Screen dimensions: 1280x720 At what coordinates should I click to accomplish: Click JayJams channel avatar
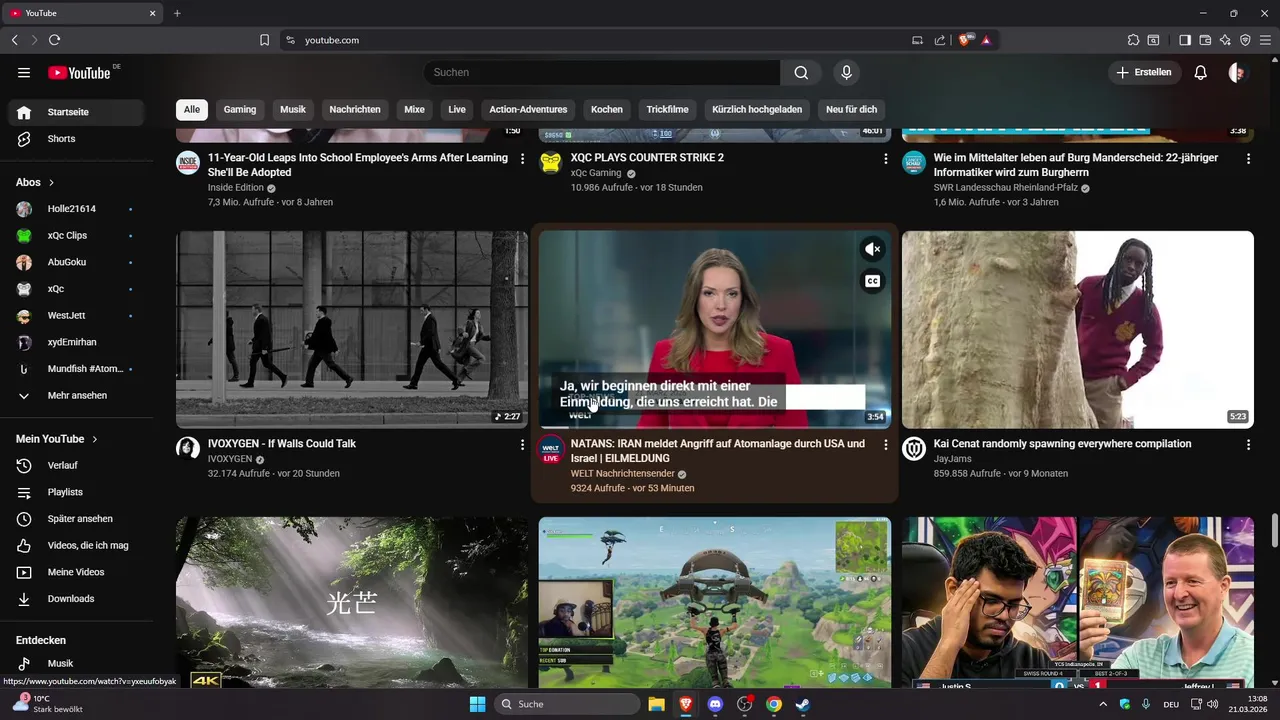click(x=914, y=449)
